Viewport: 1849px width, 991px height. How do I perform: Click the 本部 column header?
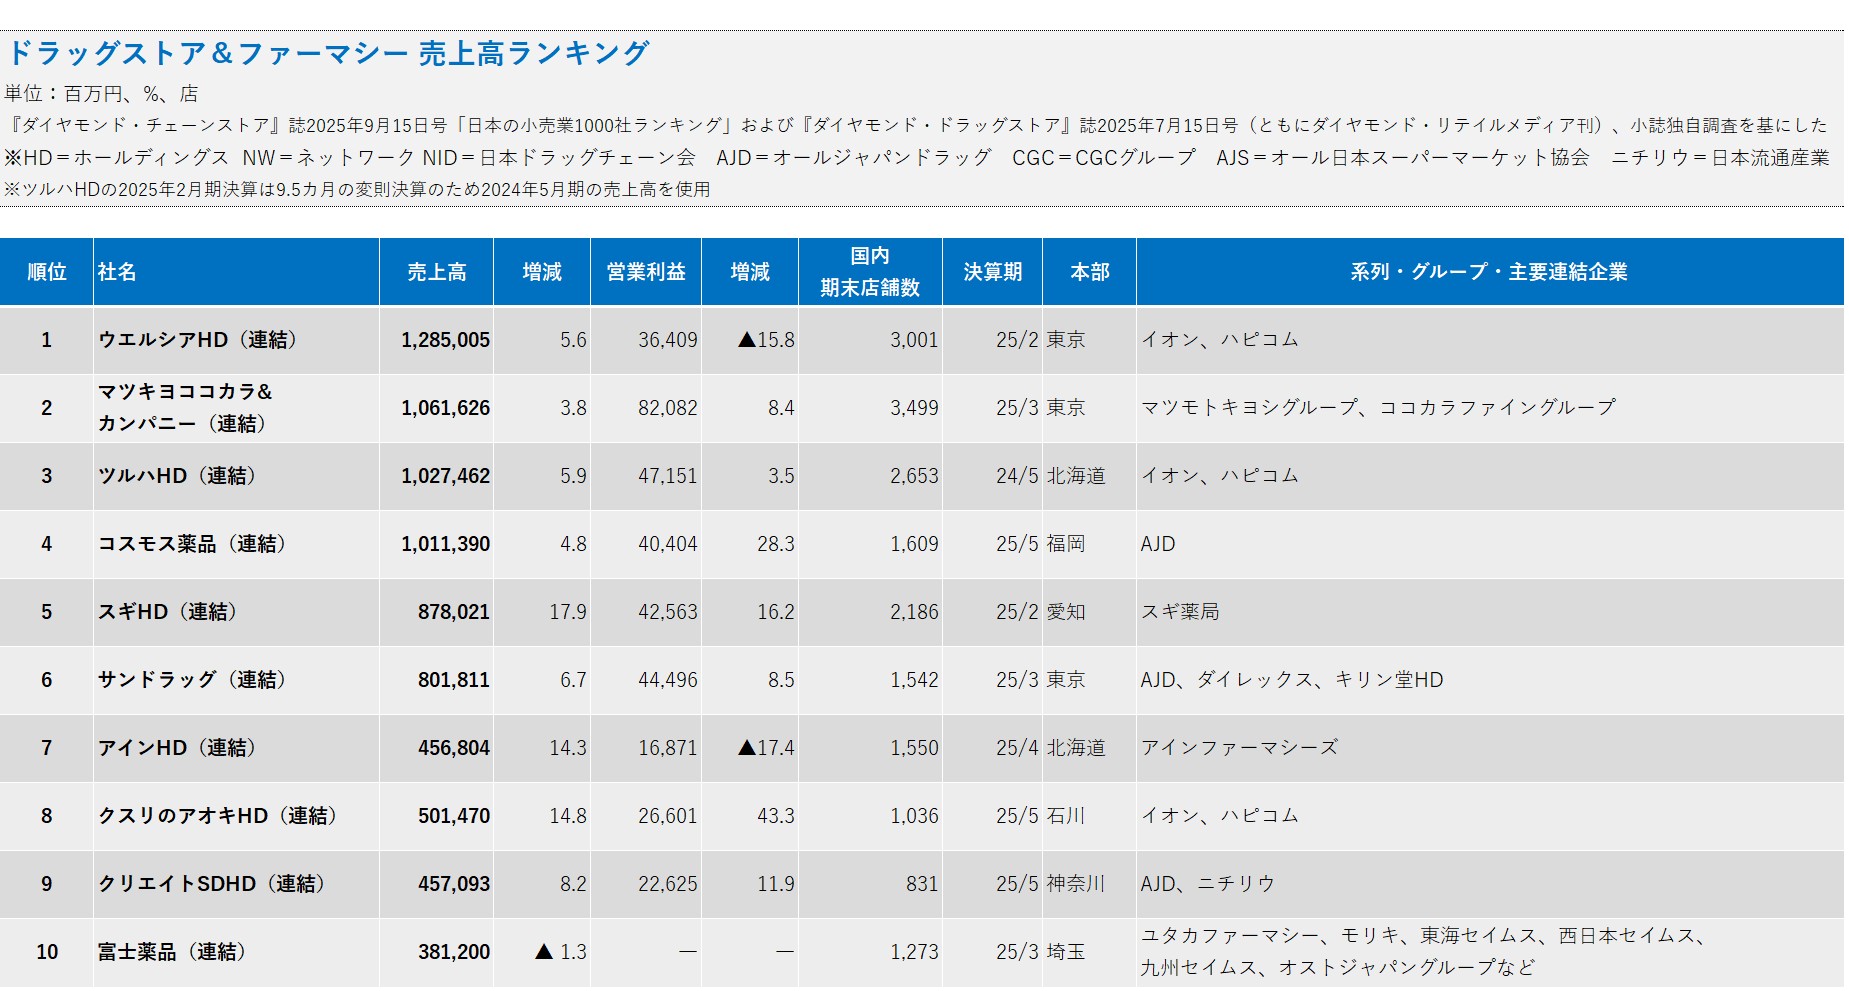pos(1089,271)
